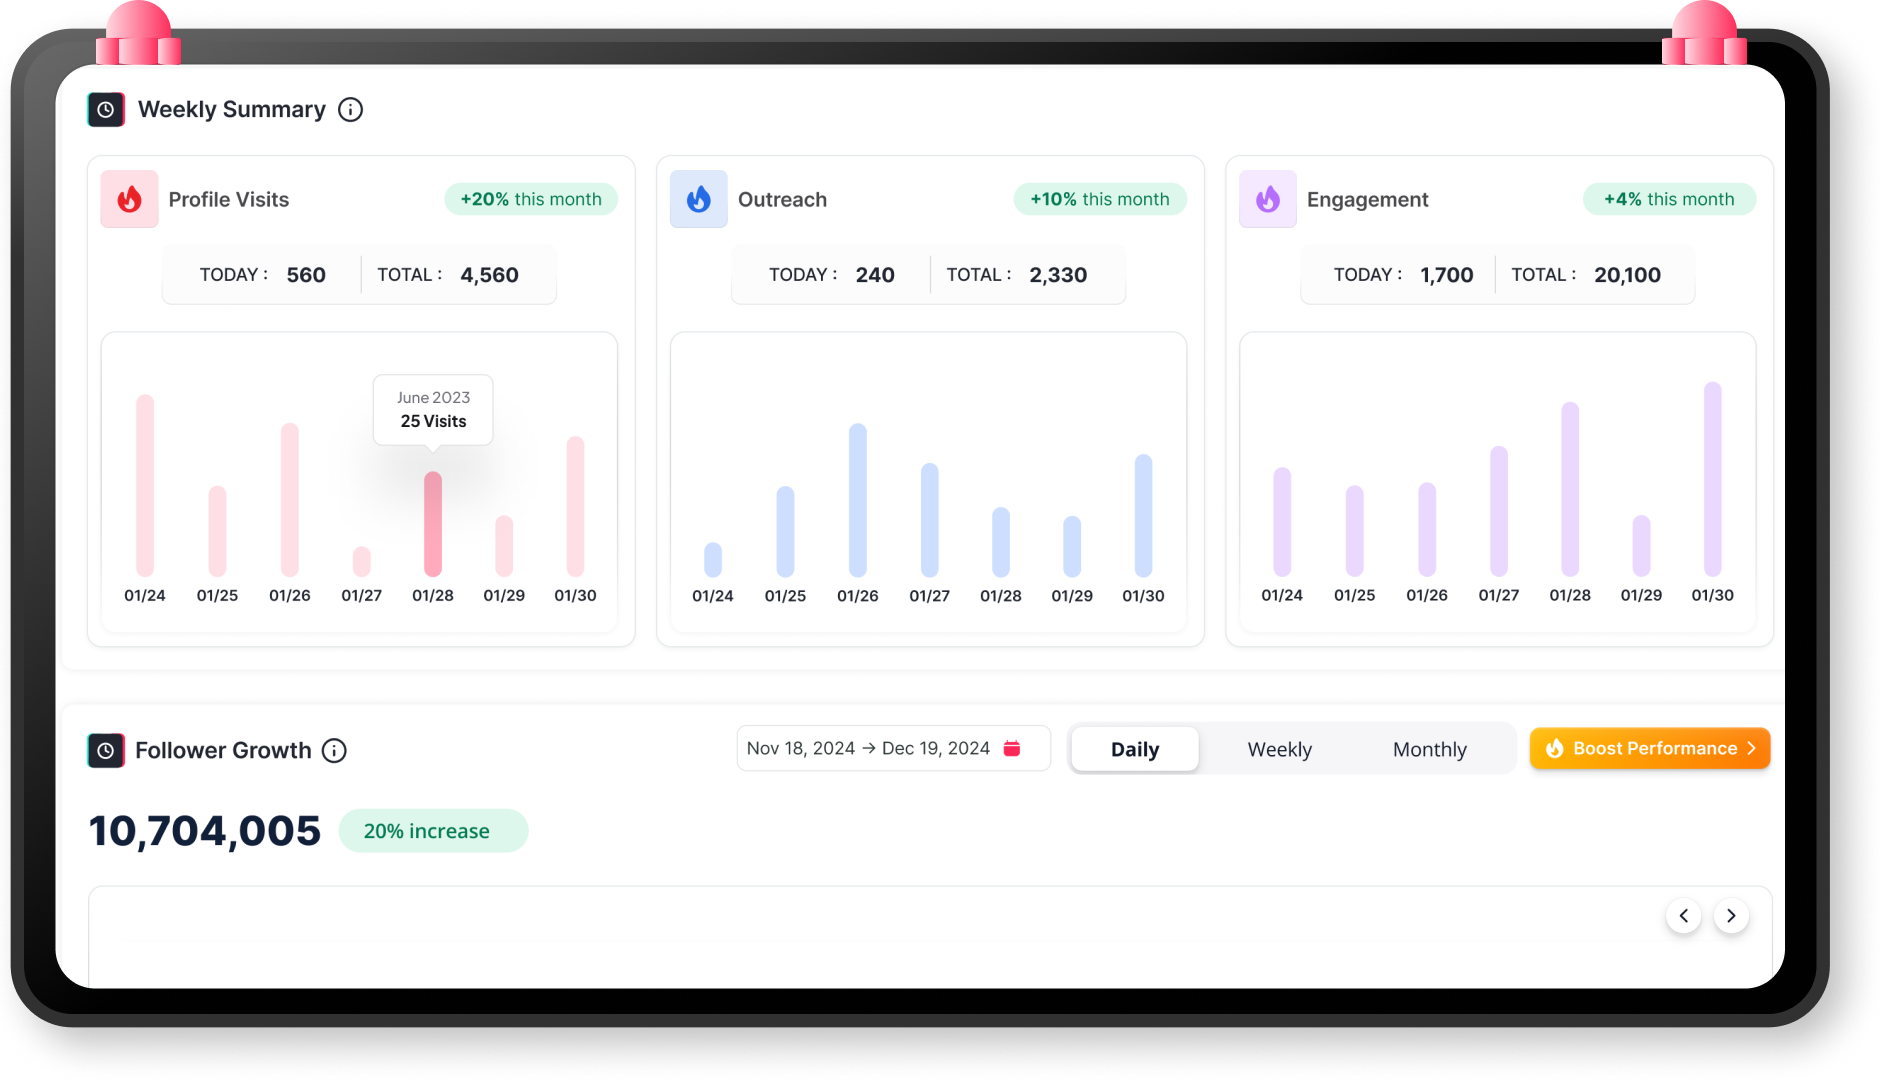Go to next chart page with right chevron
1889x1086 pixels.
[1731, 915]
